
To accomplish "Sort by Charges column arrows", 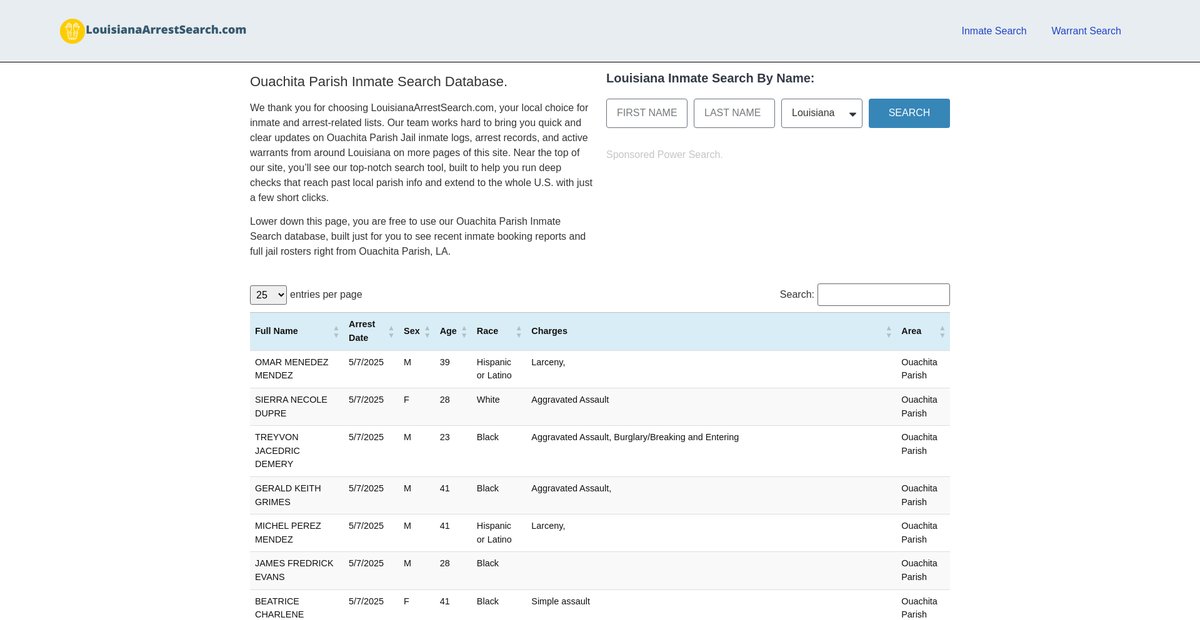I will (x=888, y=331).
